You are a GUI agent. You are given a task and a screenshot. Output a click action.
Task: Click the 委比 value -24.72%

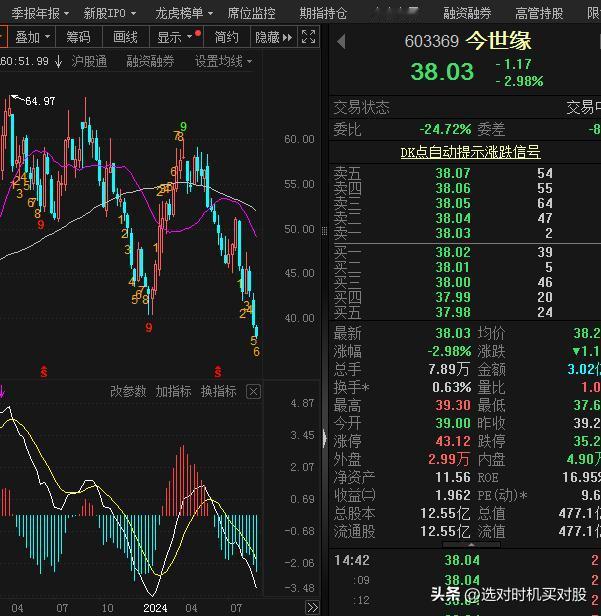(445, 129)
